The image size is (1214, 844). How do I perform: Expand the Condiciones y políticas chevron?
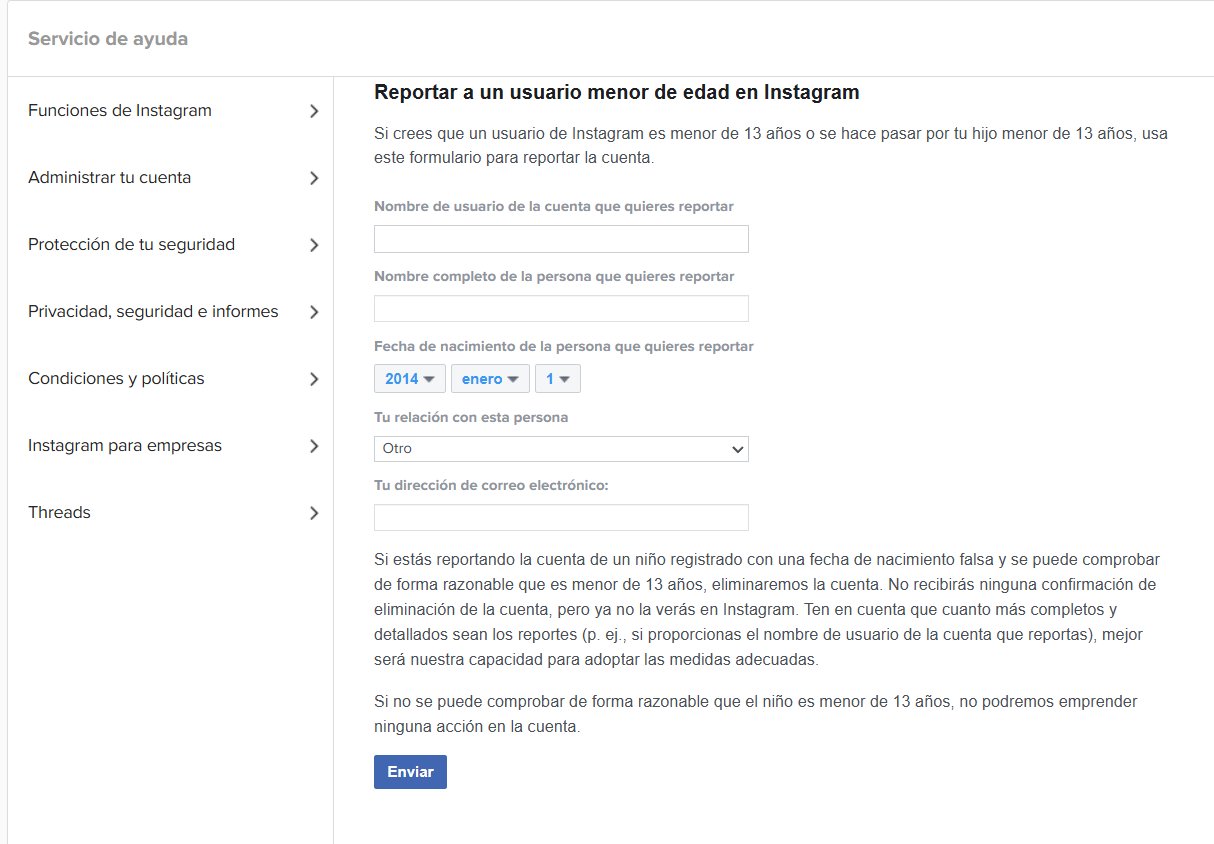[x=314, y=379]
